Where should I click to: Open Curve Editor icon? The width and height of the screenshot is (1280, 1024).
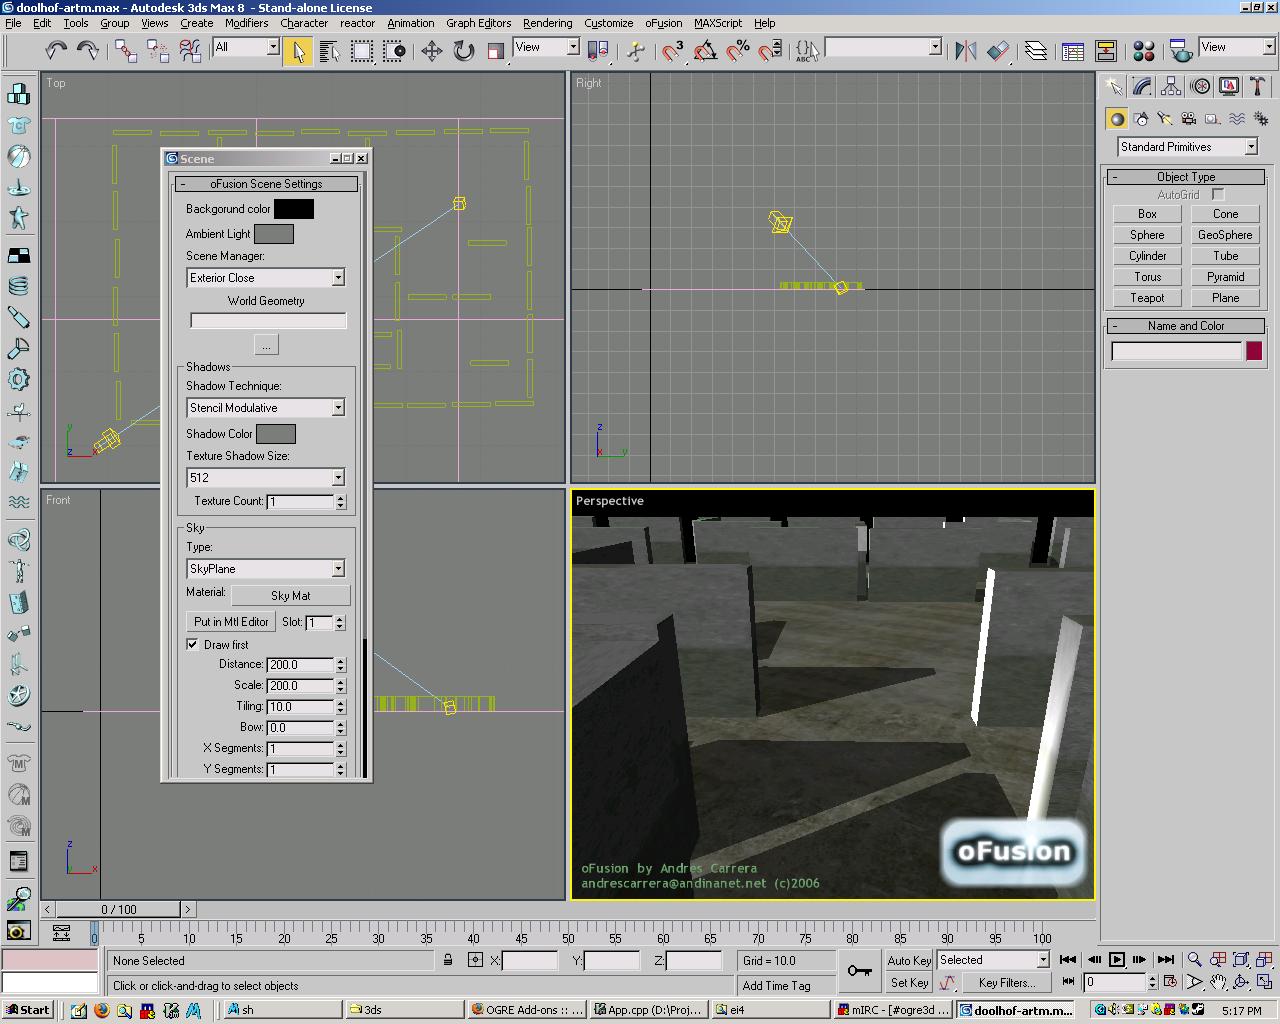pos(1073,50)
